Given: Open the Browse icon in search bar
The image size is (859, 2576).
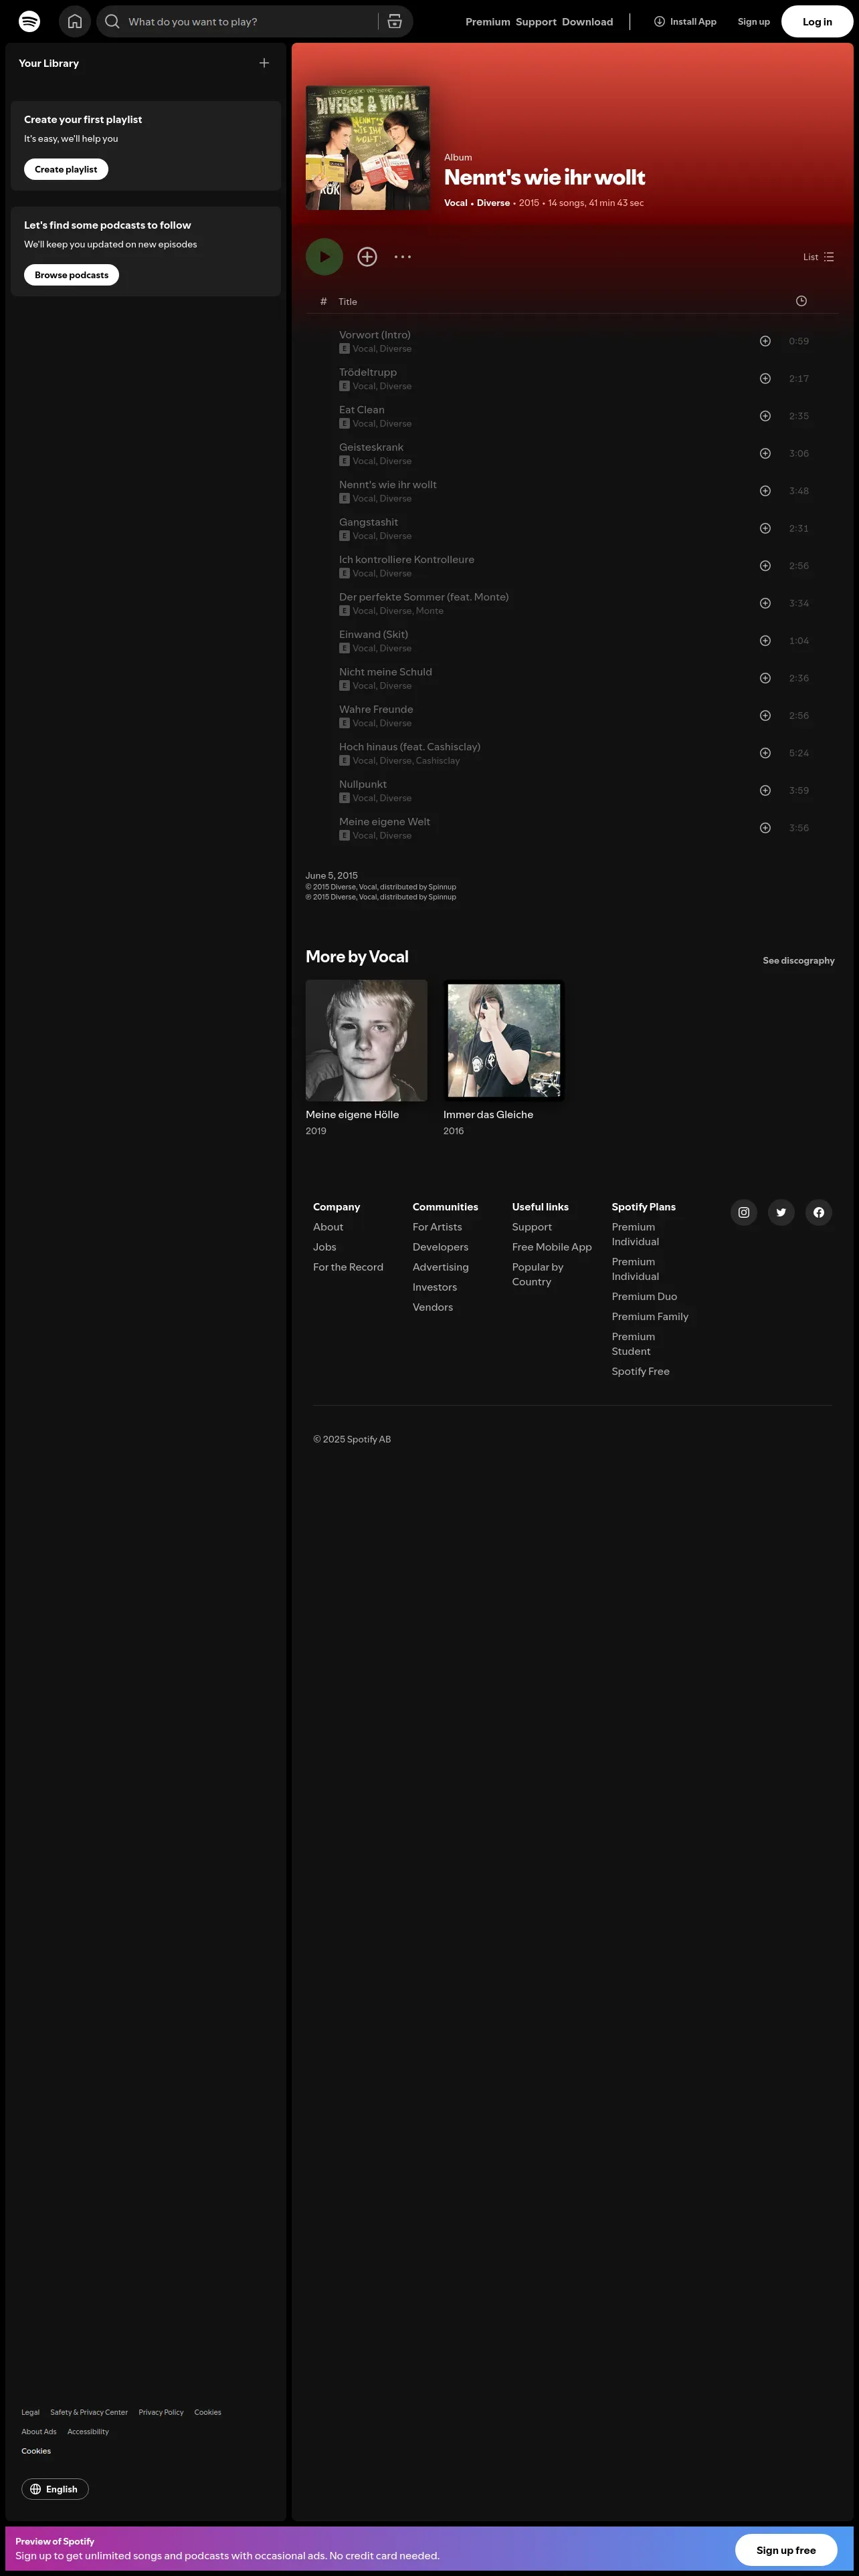Looking at the screenshot, I should (x=395, y=21).
